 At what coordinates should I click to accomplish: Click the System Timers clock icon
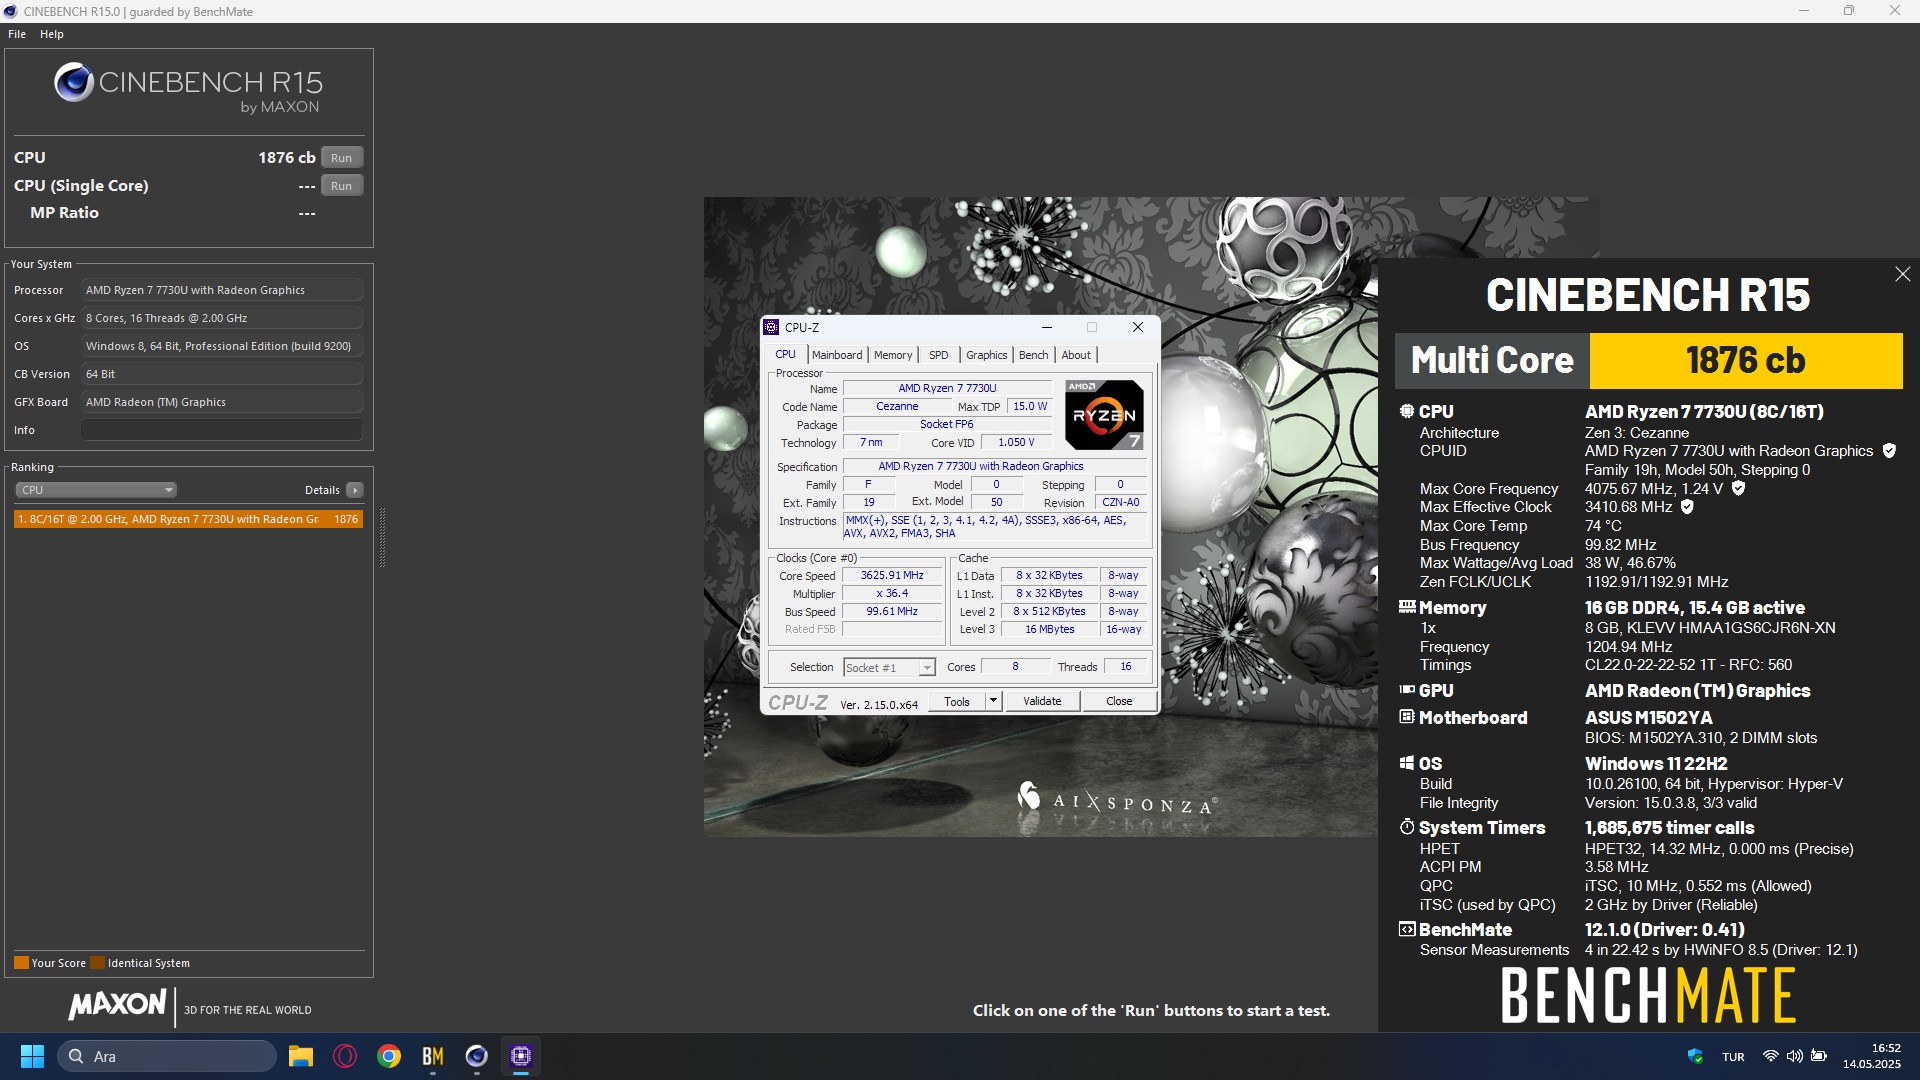click(x=1406, y=827)
